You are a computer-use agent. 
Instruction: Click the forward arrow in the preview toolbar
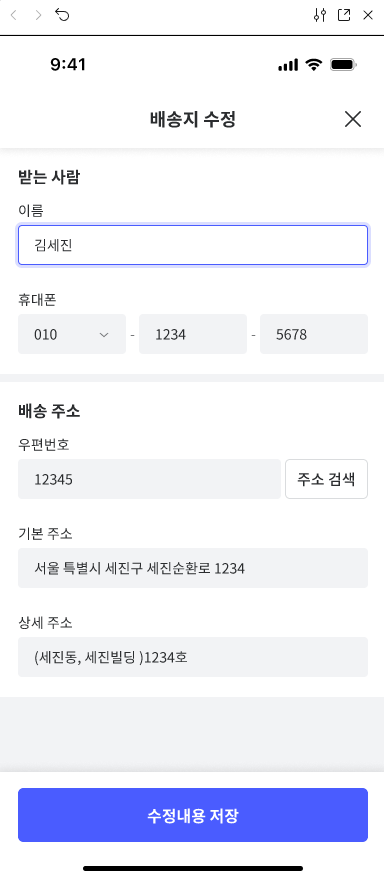point(38,15)
